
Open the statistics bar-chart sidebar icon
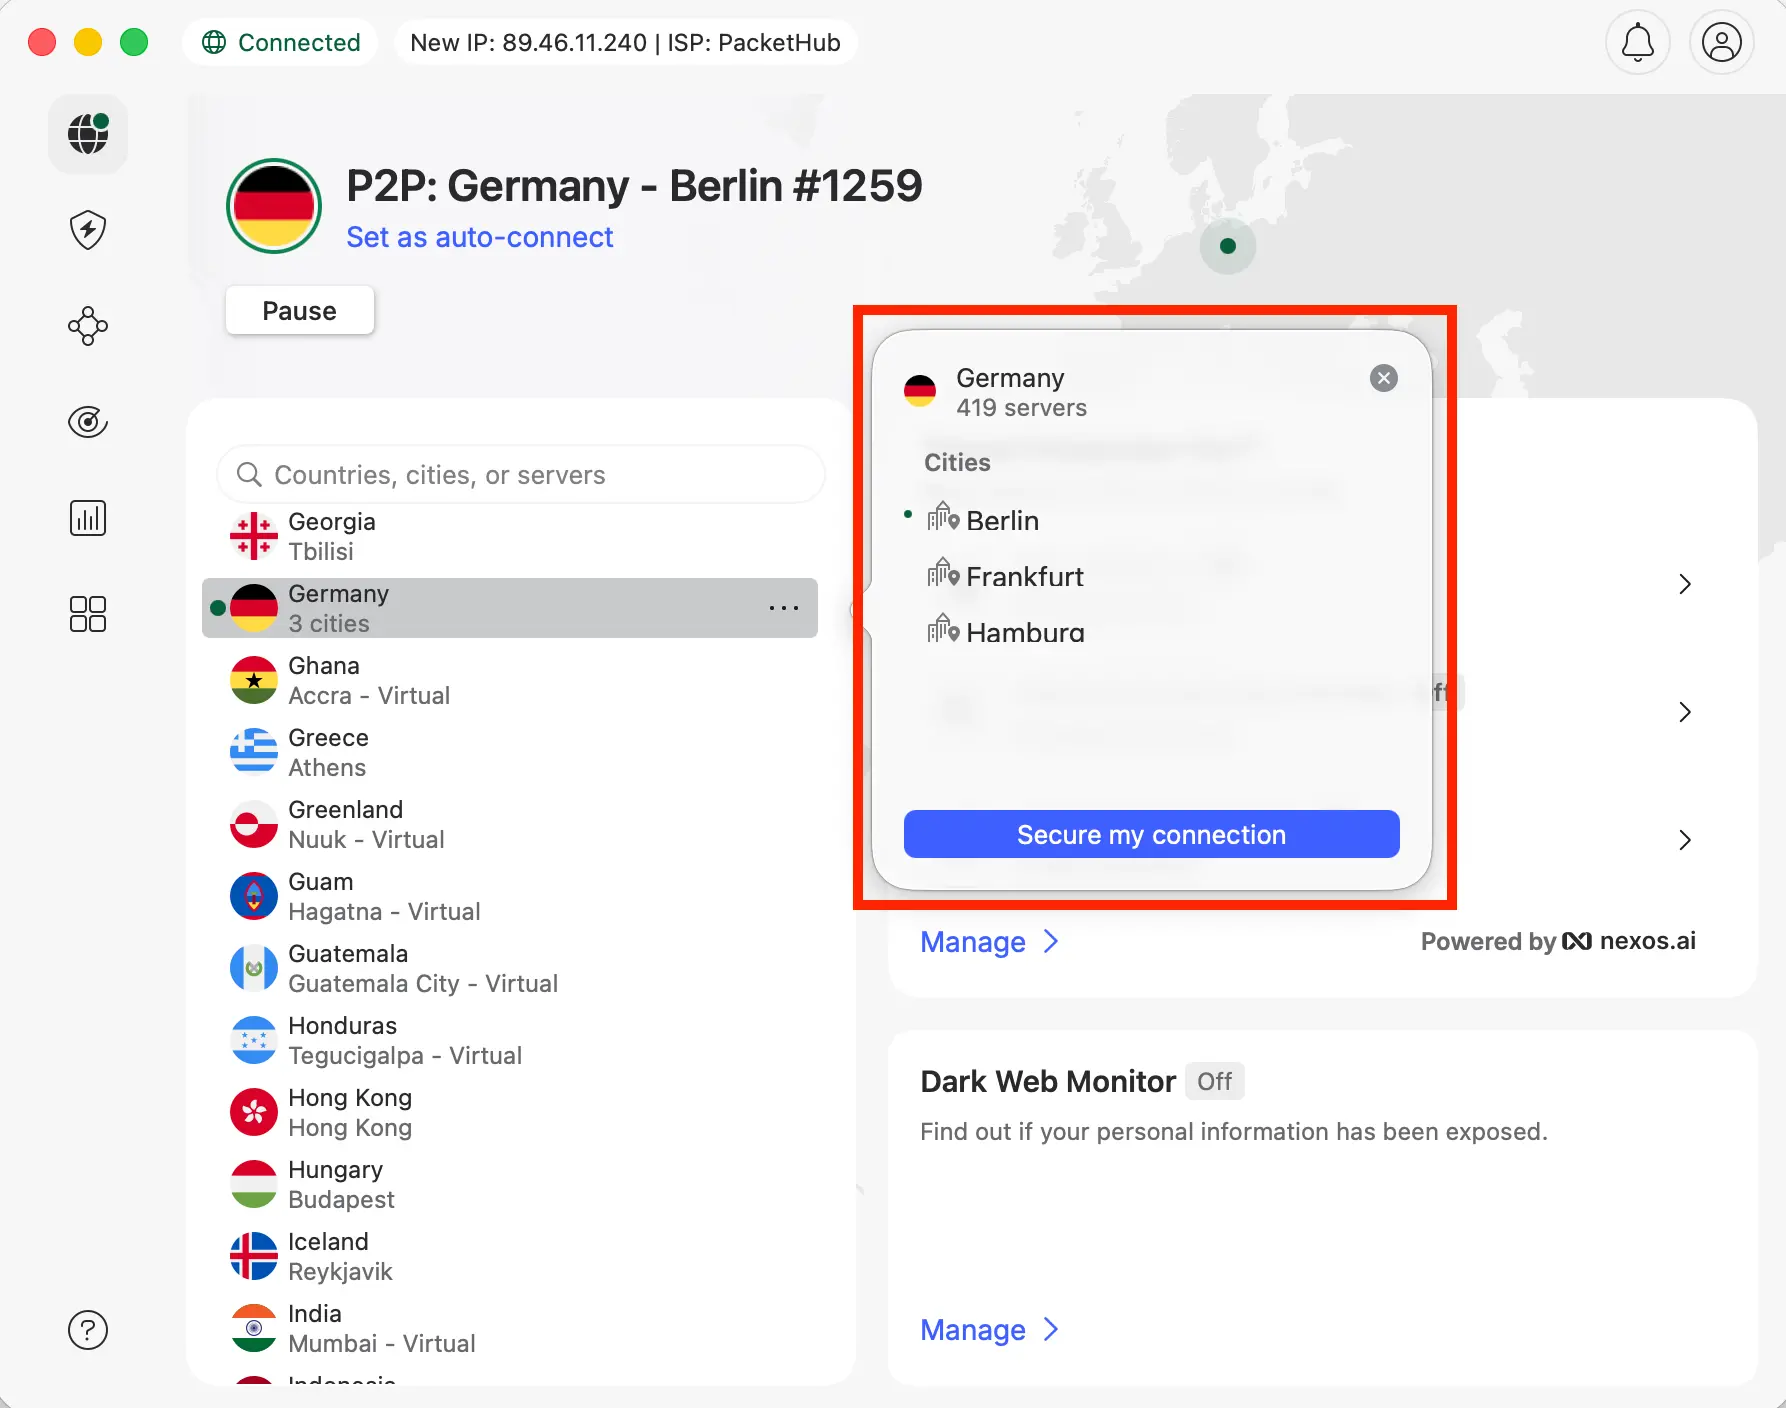coord(88,517)
